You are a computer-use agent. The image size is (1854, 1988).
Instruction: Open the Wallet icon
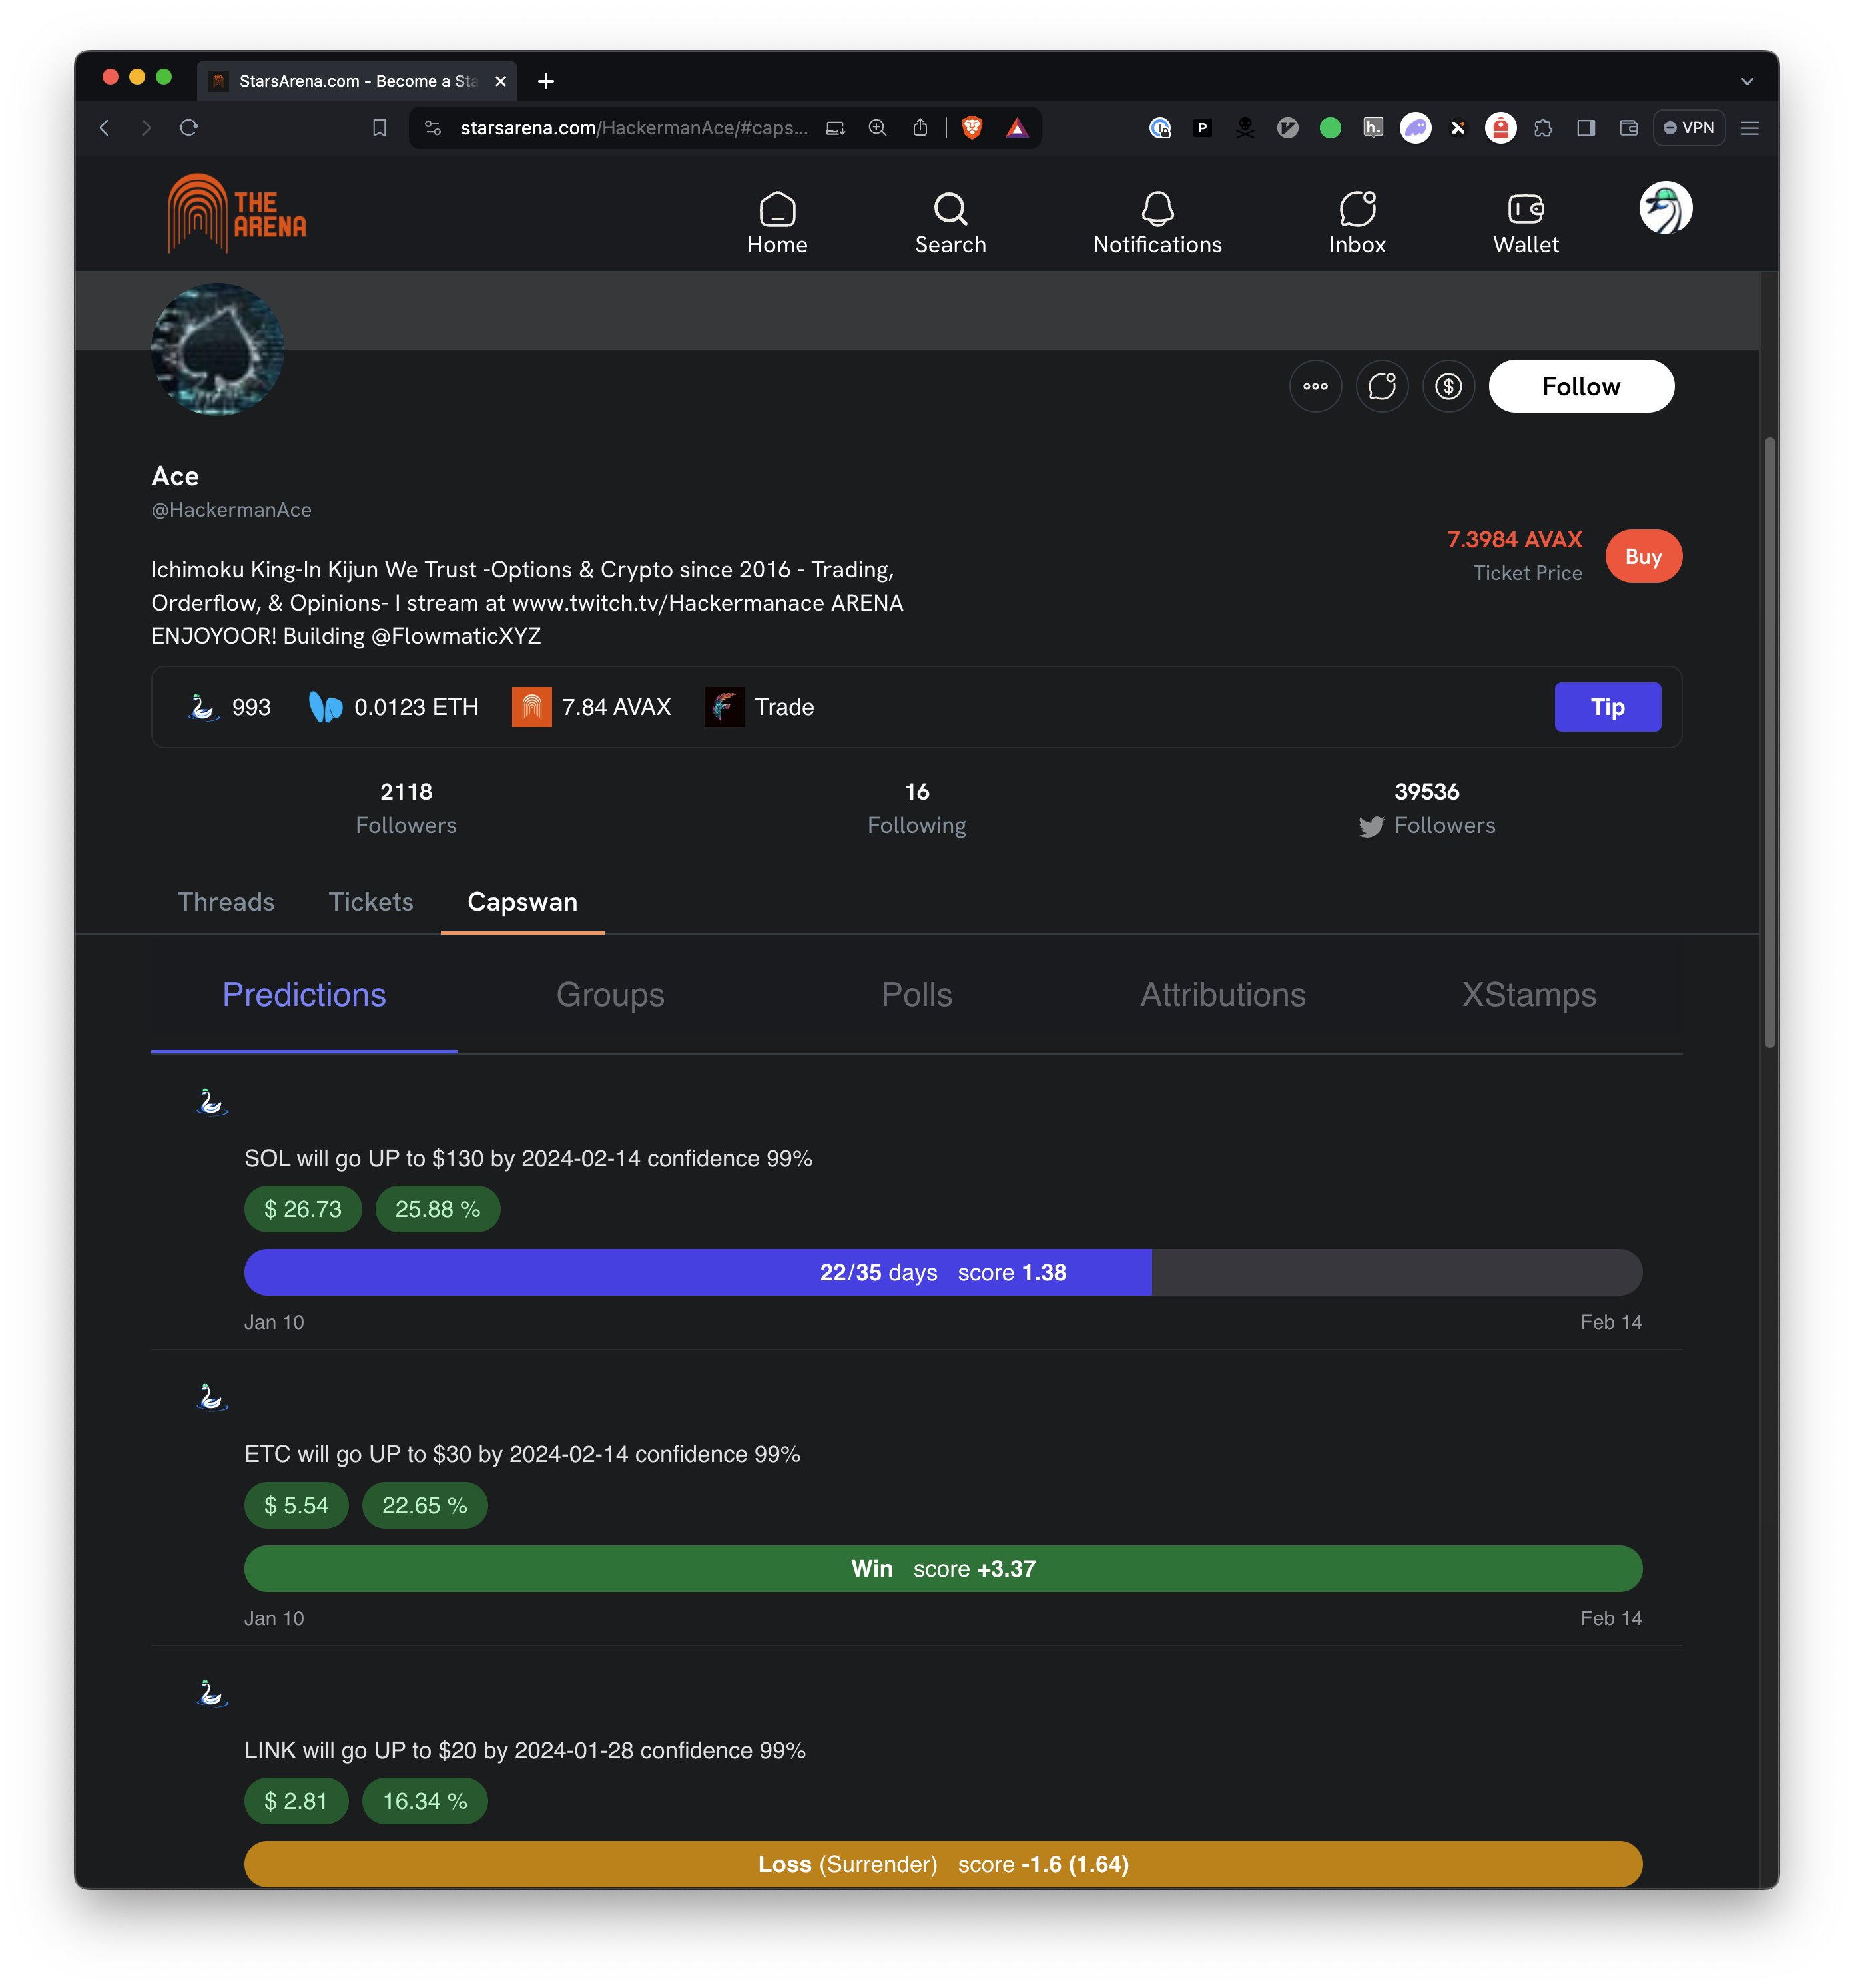point(1525,222)
